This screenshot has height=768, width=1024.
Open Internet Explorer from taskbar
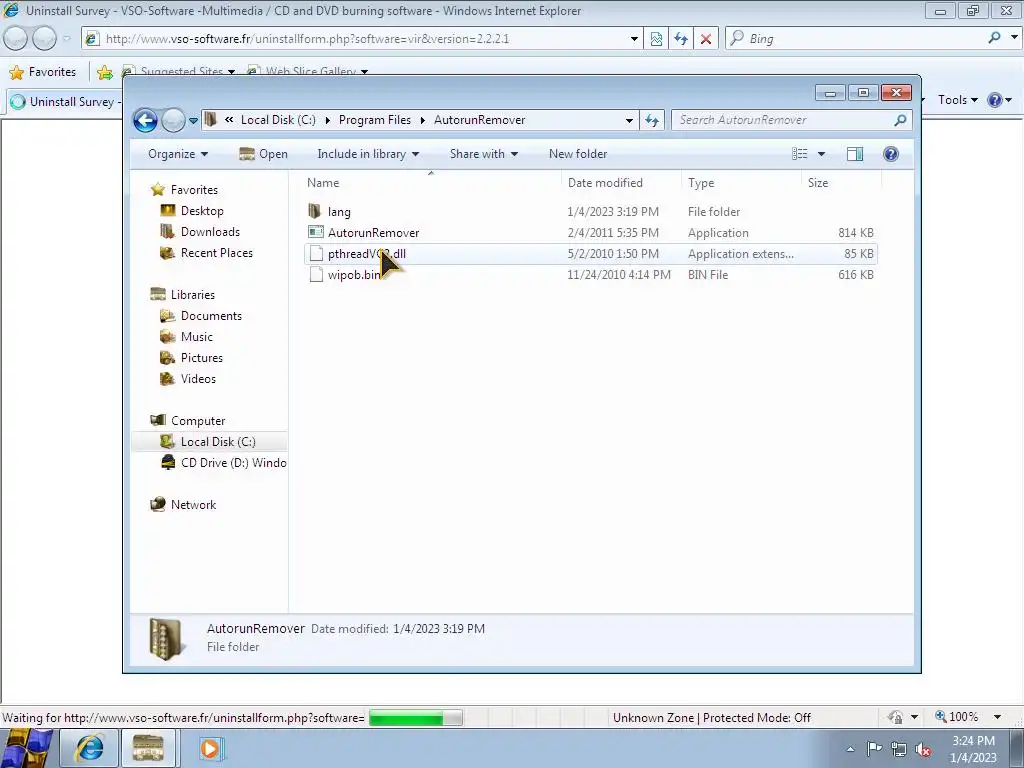(89, 748)
